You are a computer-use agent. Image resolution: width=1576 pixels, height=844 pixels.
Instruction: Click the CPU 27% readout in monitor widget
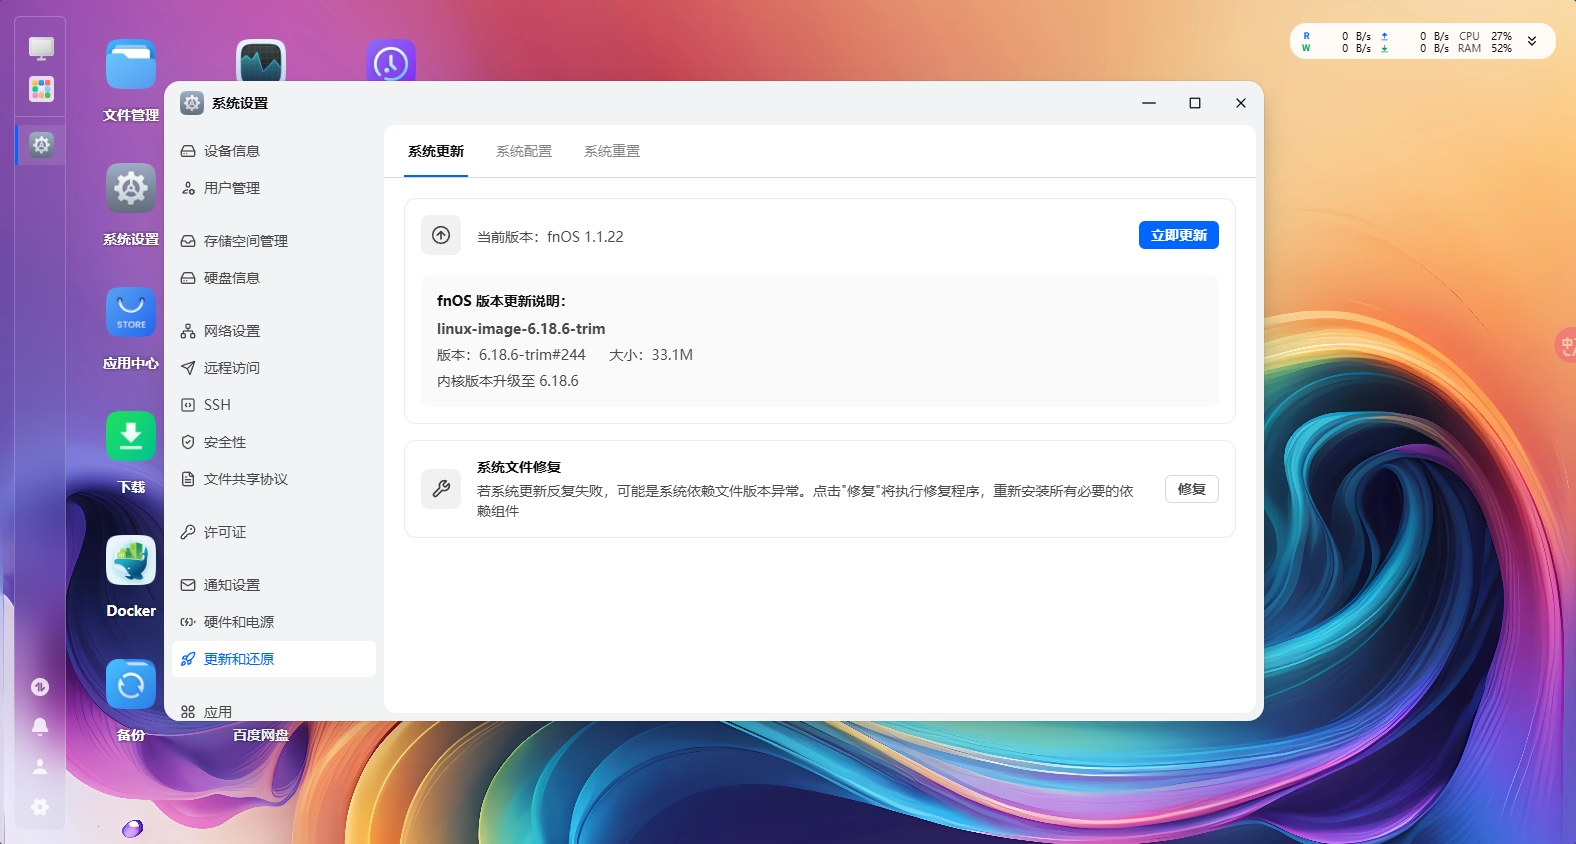click(x=1486, y=36)
